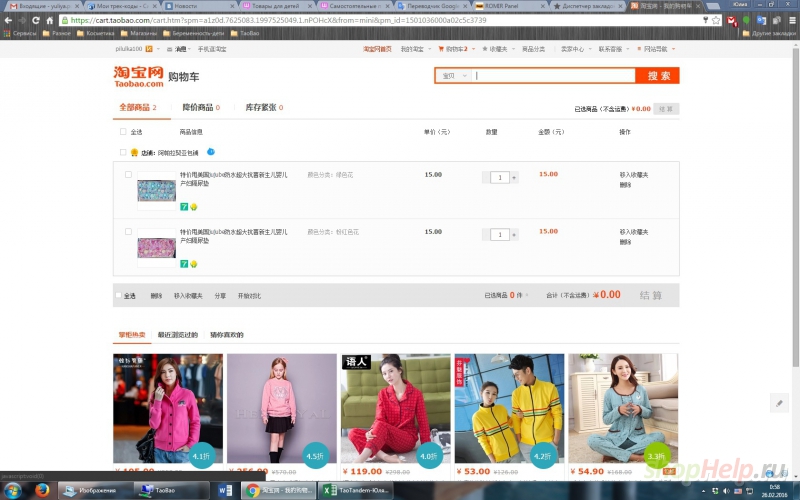
Task: Decrease quantity of green flower item
Action: (486, 178)
